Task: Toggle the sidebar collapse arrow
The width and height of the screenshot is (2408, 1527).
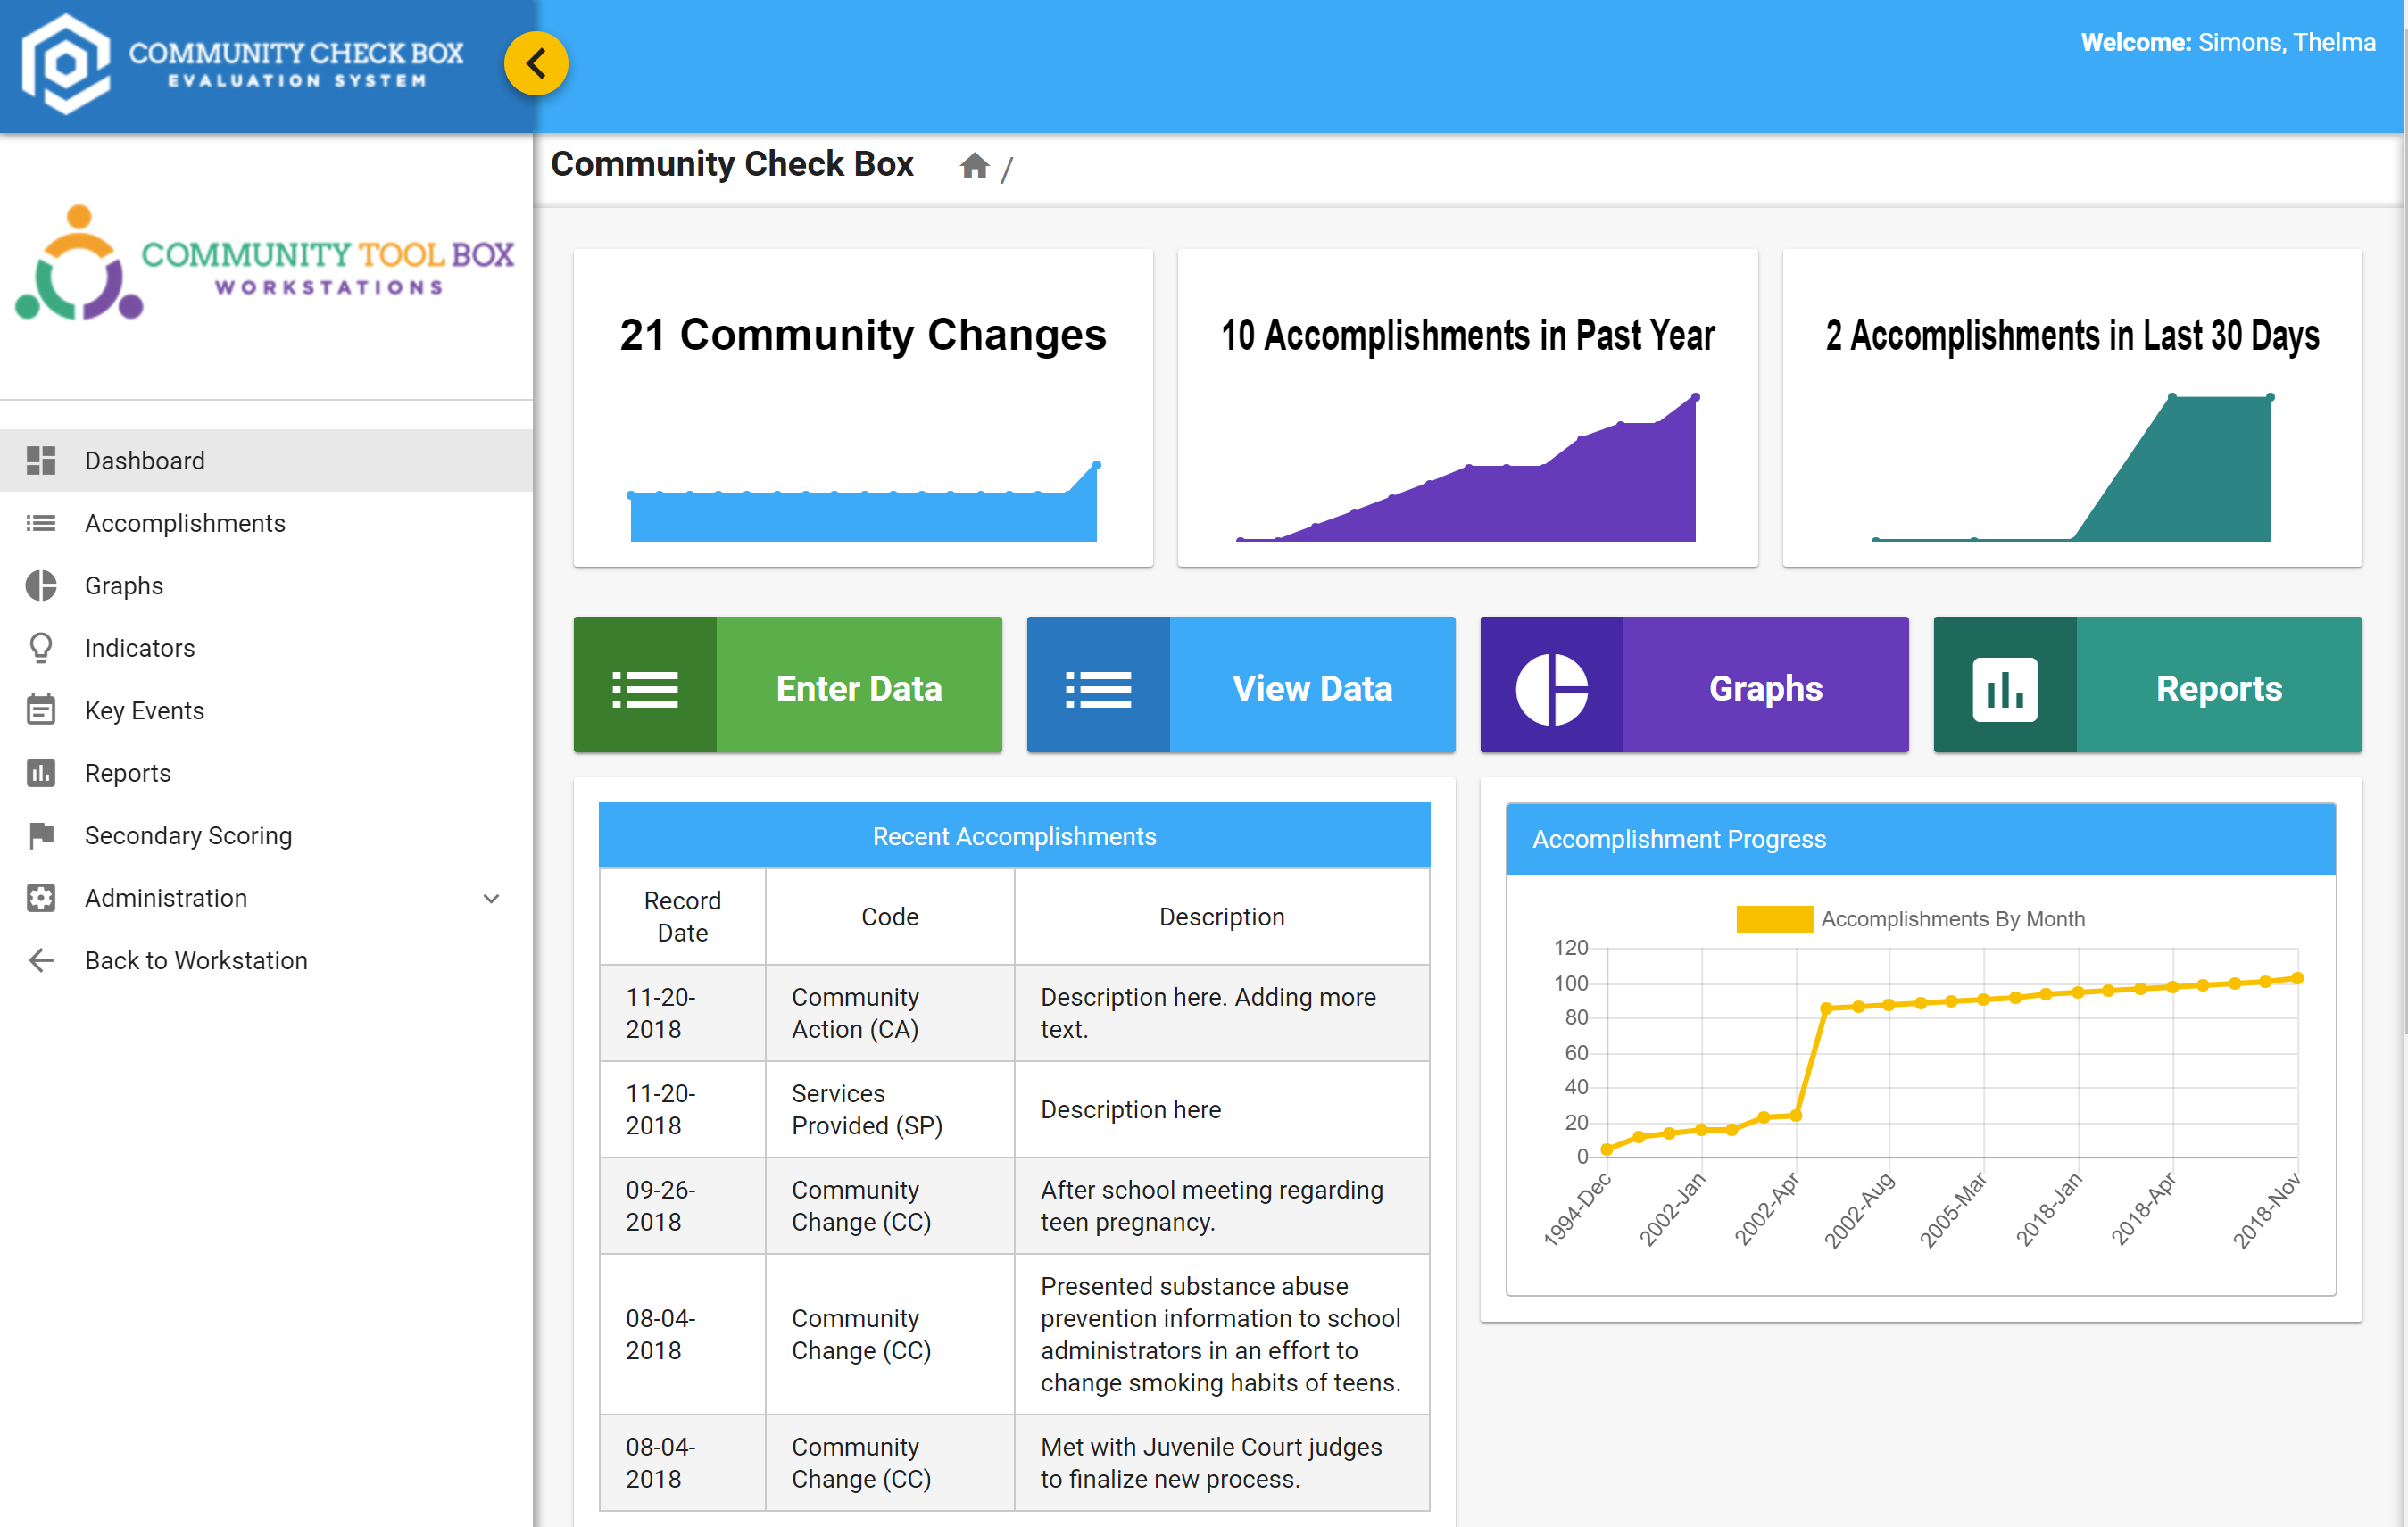Action: click(x=534, y=63)
